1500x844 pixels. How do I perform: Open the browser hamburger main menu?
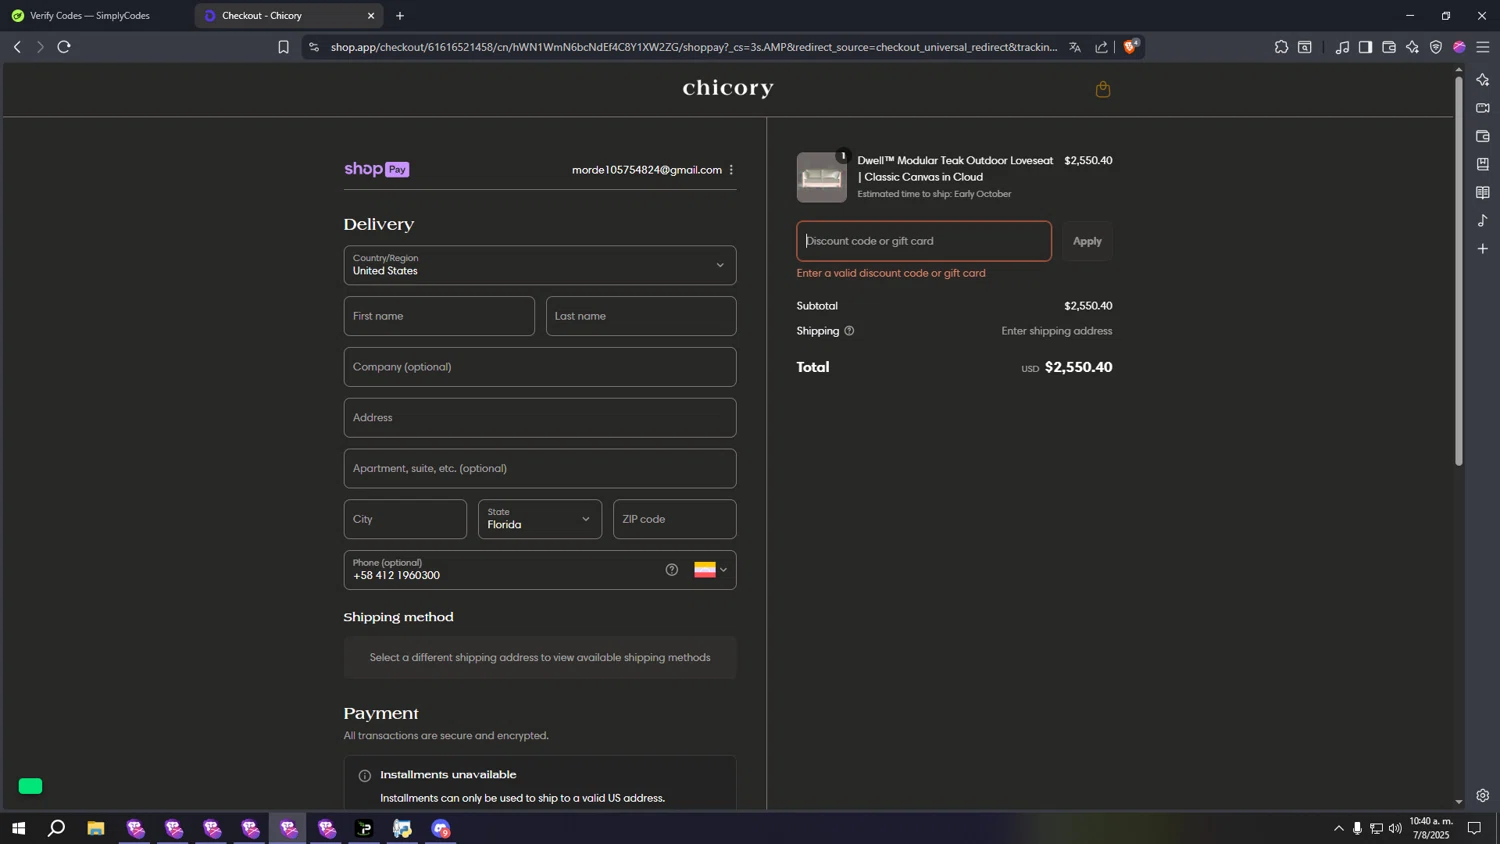1483,47
